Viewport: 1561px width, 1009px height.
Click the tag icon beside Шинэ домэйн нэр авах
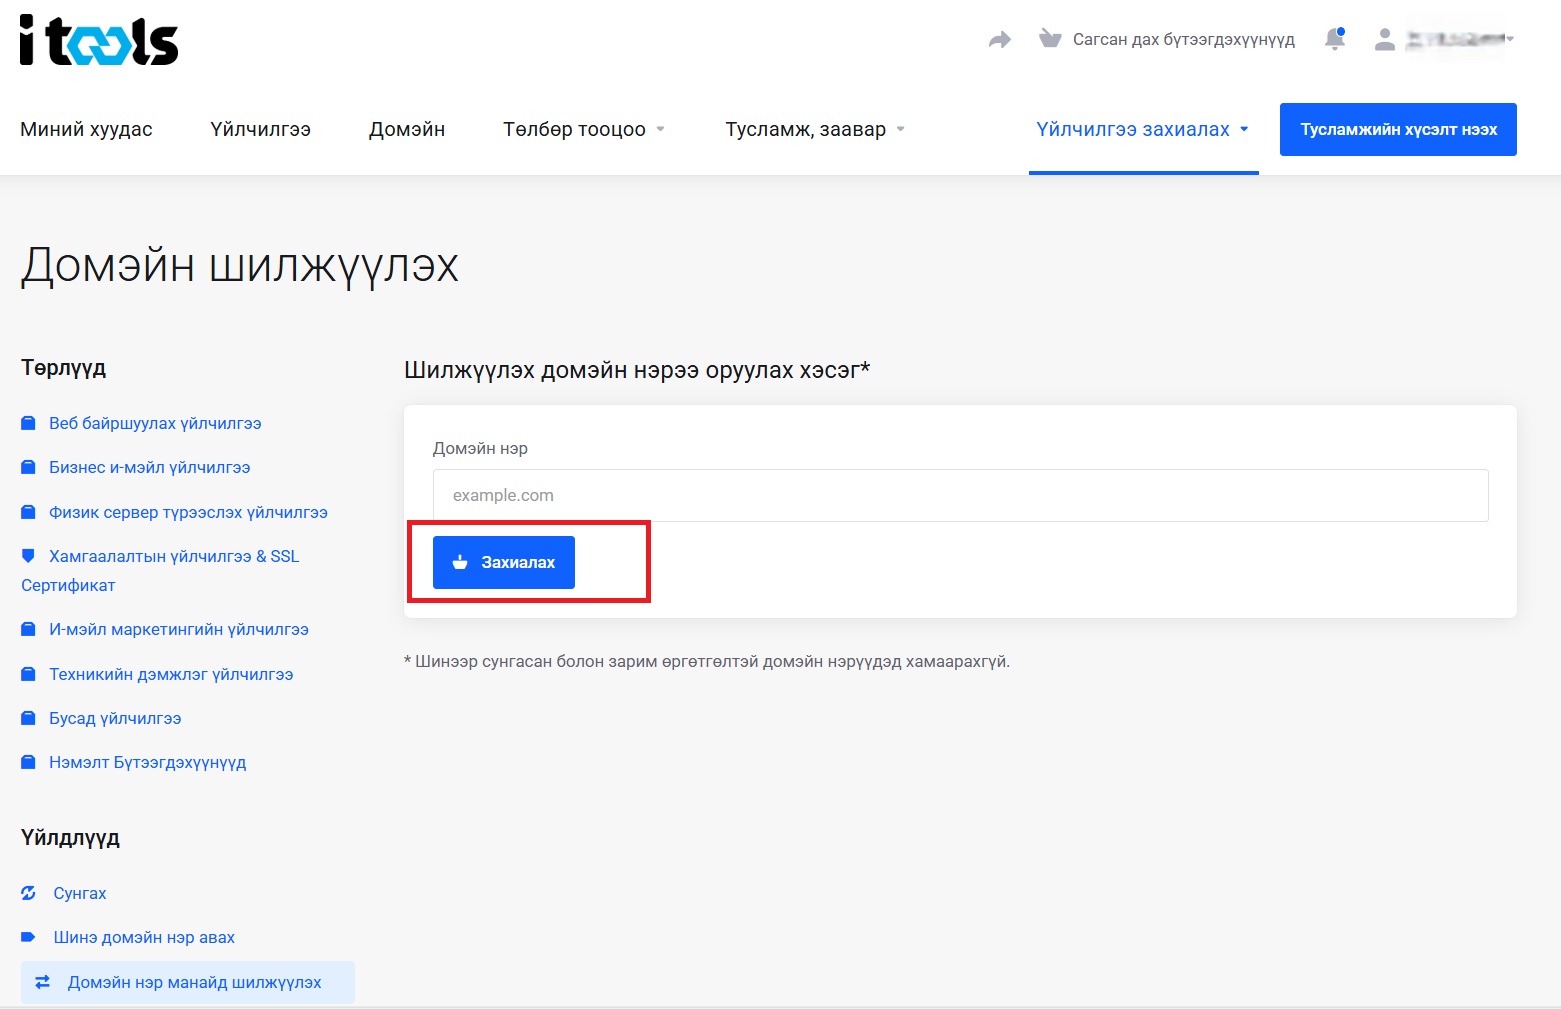click(x=29, y=937)
